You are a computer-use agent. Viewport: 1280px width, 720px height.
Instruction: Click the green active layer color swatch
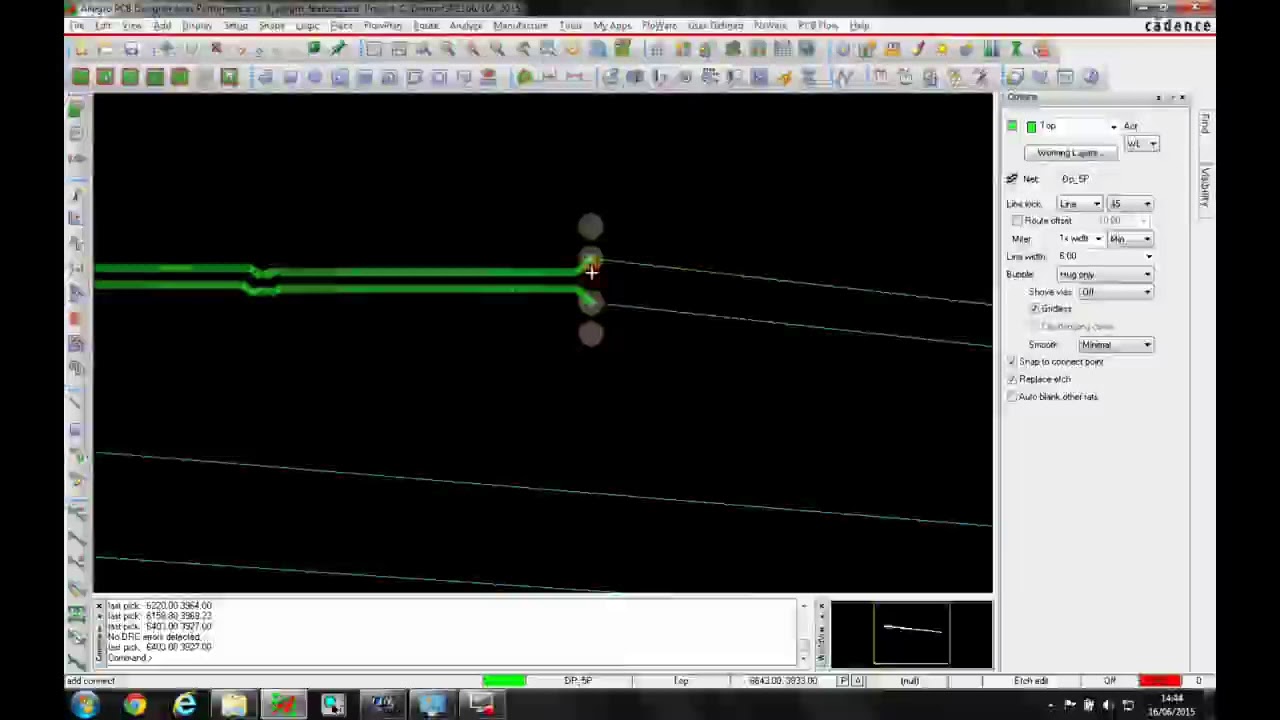tap(1031, 127)
